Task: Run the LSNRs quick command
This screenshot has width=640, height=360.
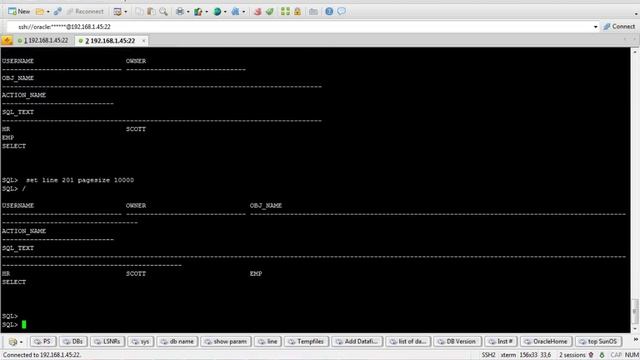Action: (x=107, y=341)
